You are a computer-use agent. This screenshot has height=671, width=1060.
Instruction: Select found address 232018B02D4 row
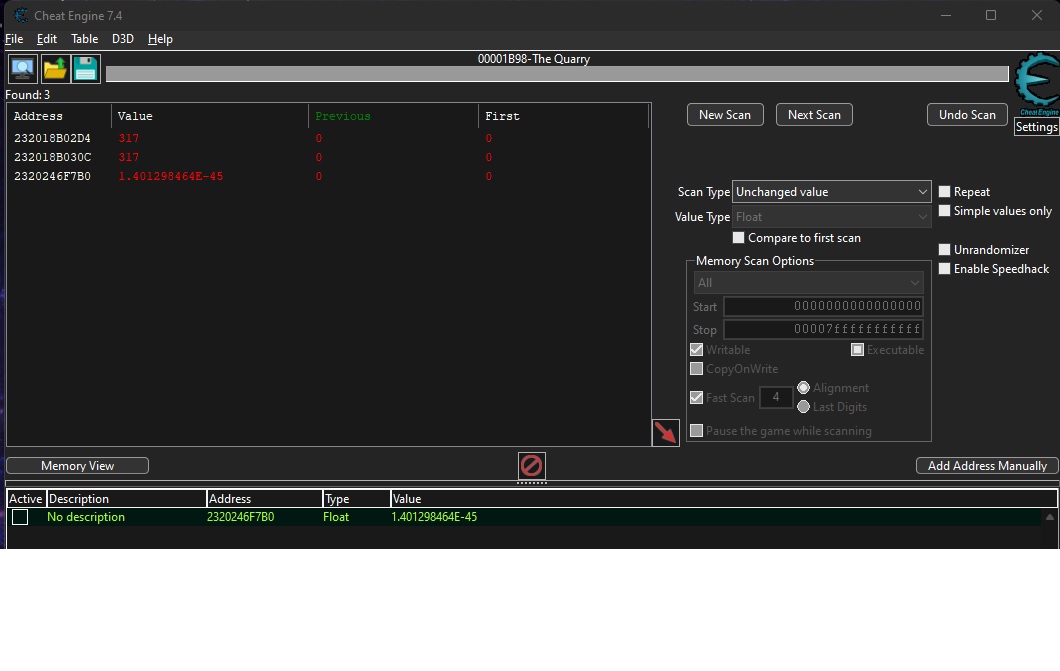[x=52, y=138]
